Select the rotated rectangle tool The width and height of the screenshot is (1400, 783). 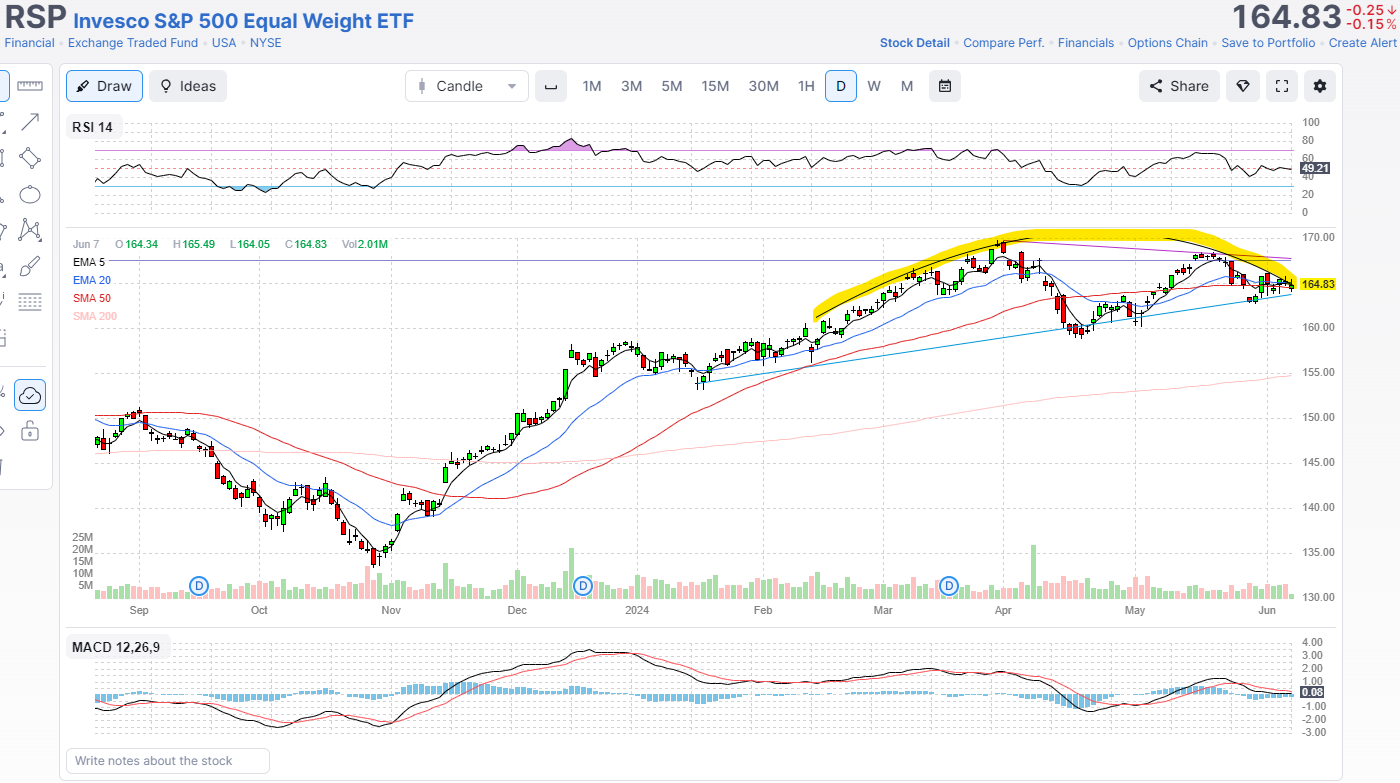tap(30, 158)
